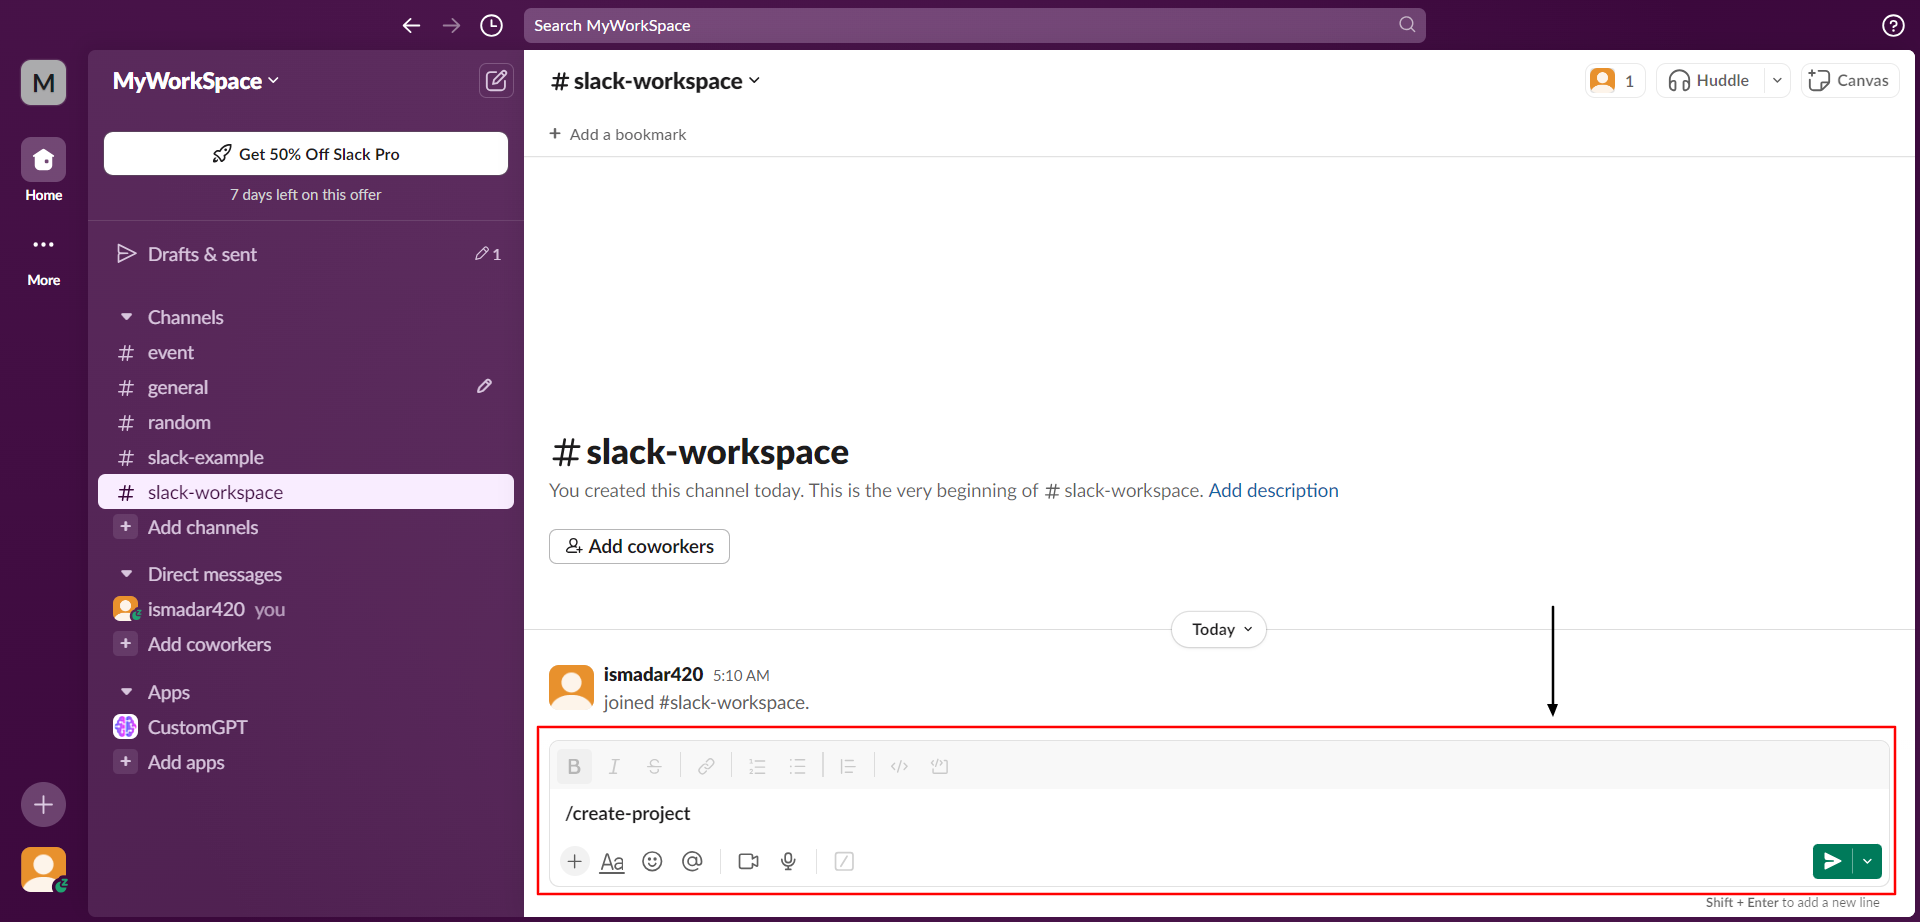Click Add coworkers in sidebar
Viewport: 1920px width, 922px height.
[306, 644]
